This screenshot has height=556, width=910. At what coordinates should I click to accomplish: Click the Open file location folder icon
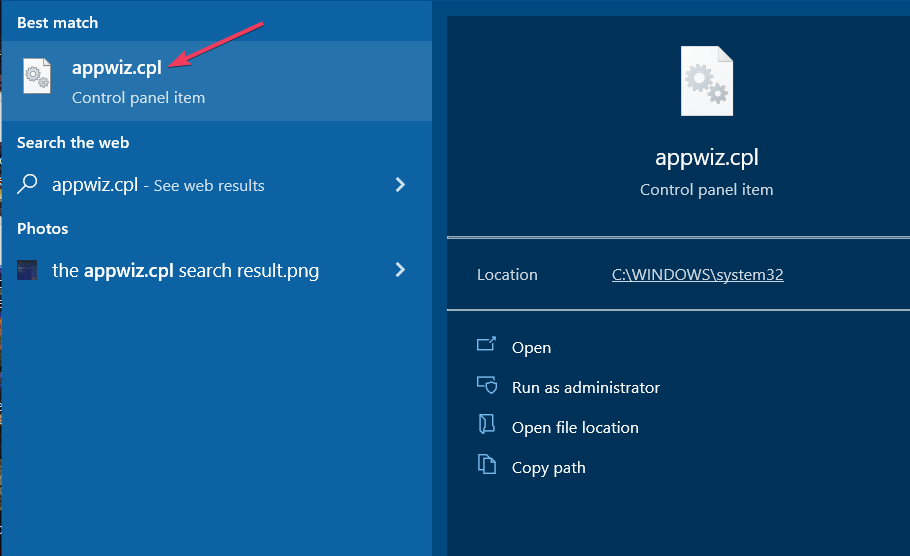(487, 426)
